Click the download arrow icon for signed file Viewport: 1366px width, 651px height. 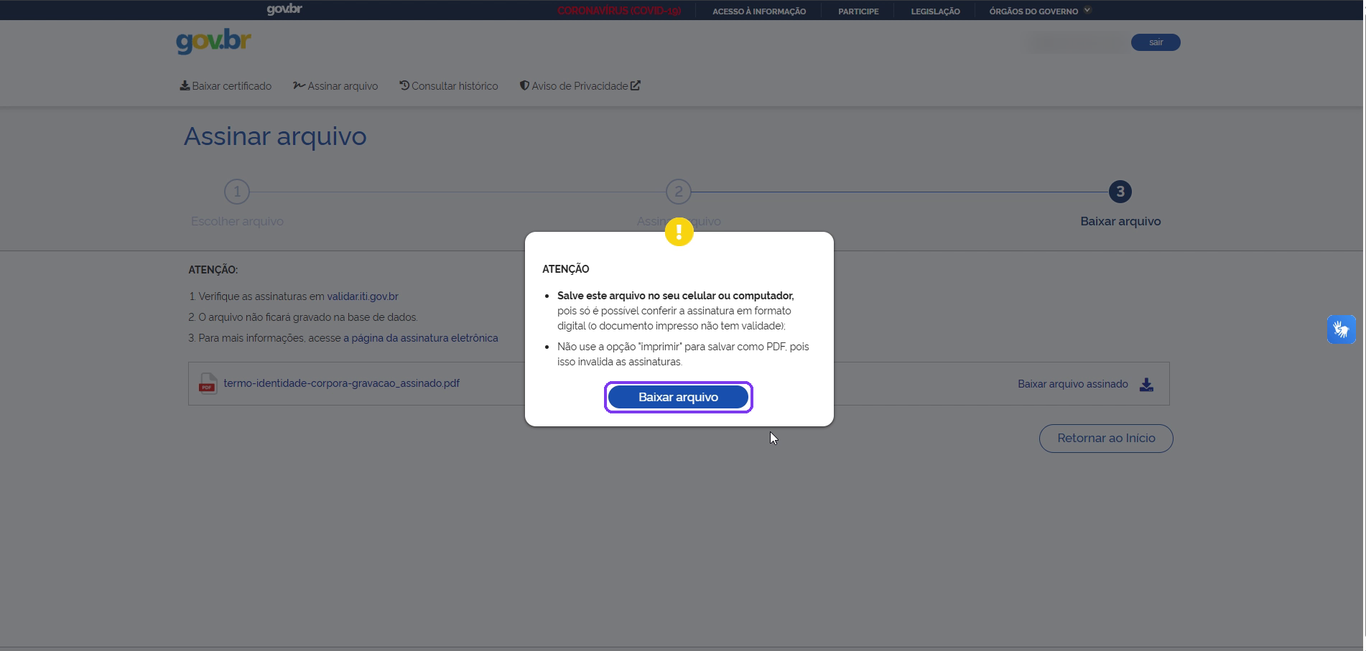pos(1147,384)
